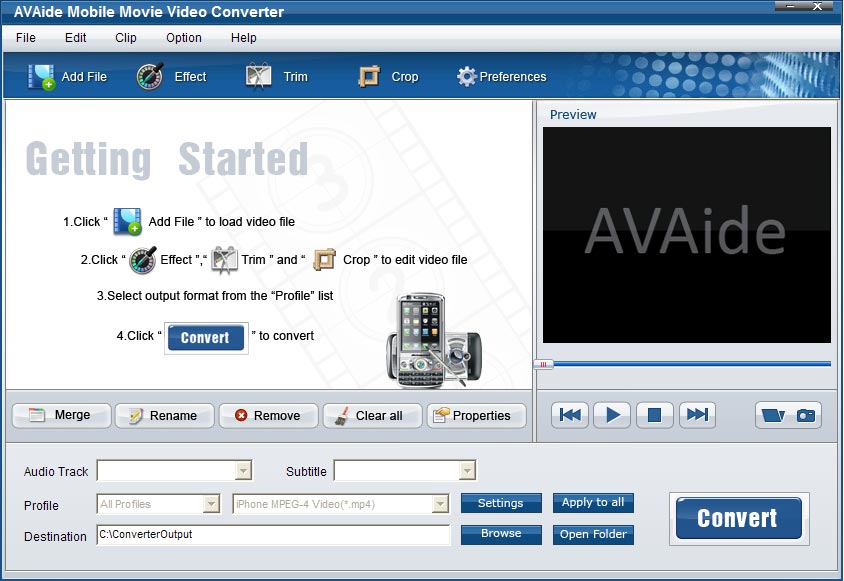Expand the Audio Track dropdown
Image resolution: width=844 pixels, height=581 pixels.
click(x=243, y=471)
